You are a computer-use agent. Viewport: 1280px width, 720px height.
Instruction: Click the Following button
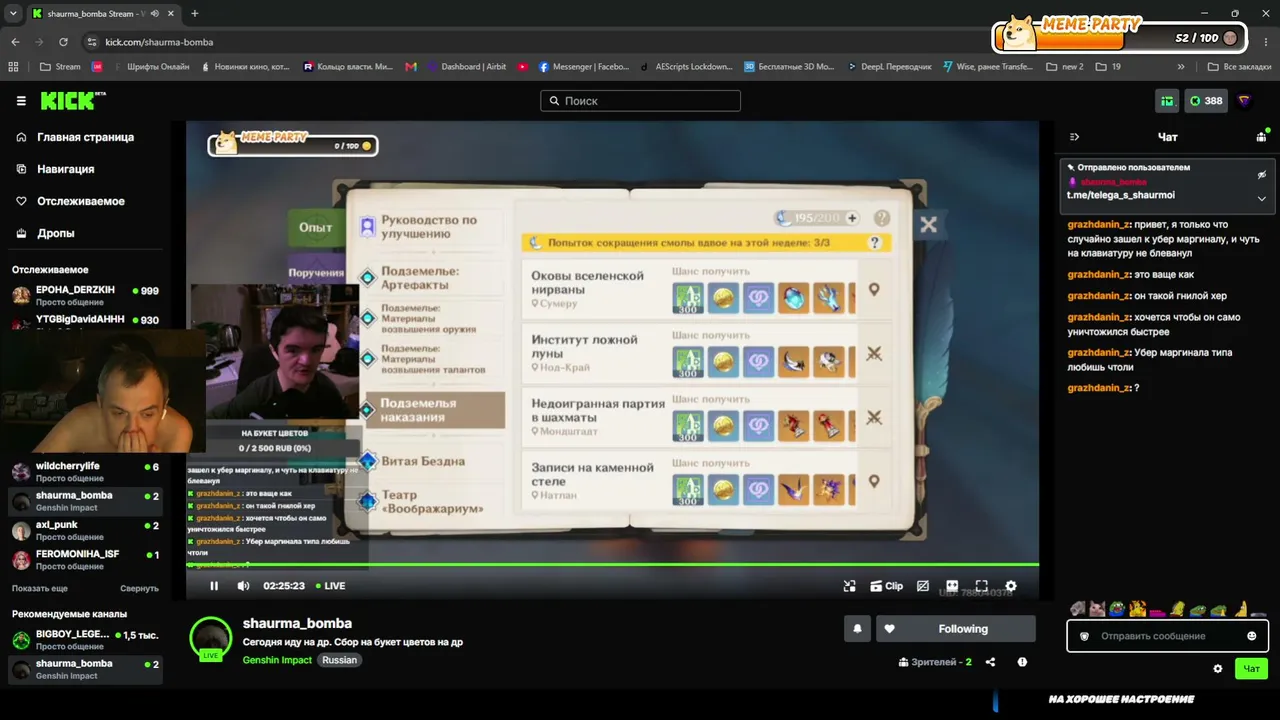click(x=956, y=629)
